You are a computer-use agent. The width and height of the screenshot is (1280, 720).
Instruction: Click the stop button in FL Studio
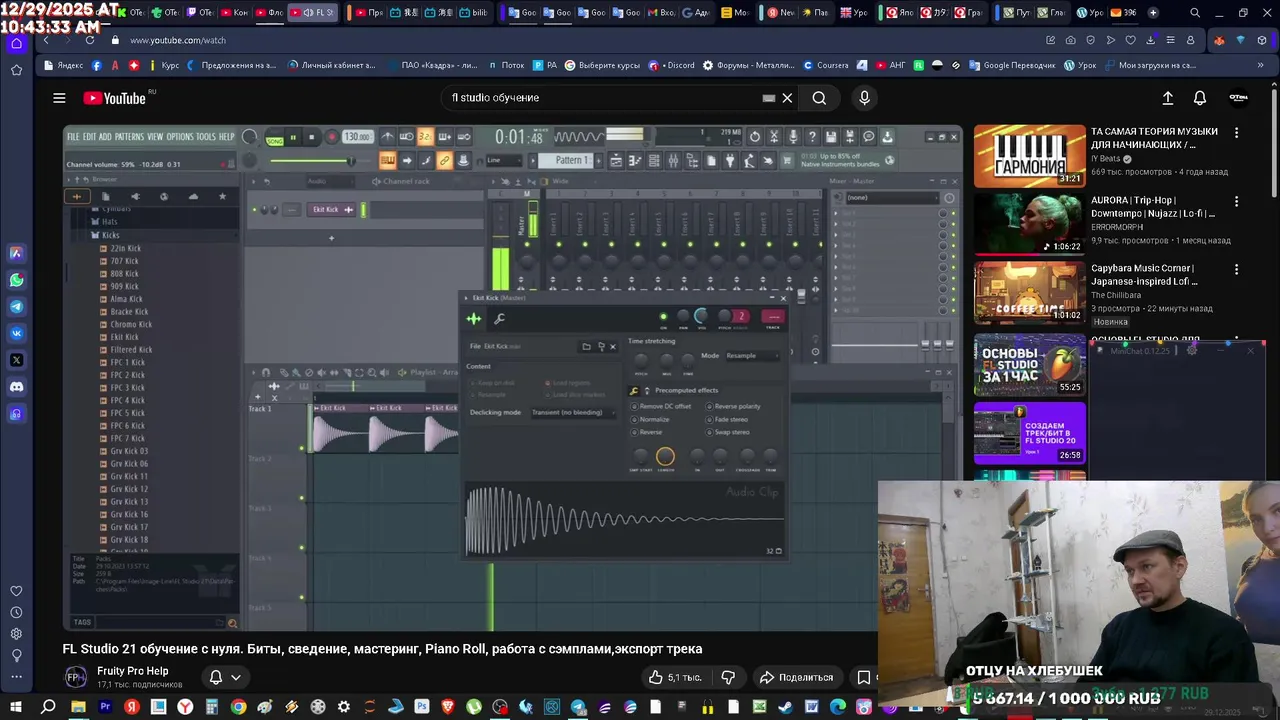coord(311,137)
